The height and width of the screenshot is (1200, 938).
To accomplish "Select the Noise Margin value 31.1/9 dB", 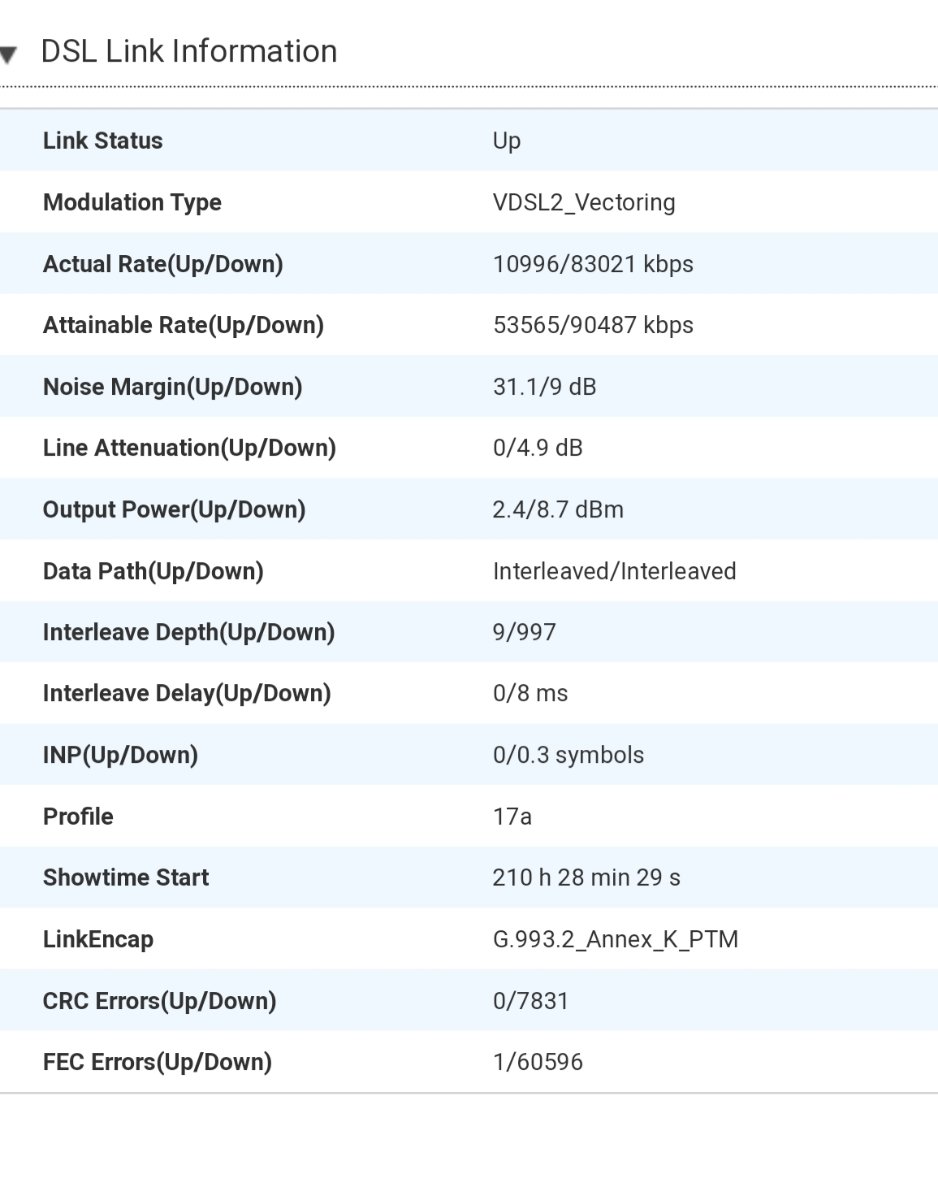I will (x=544, y=387).
